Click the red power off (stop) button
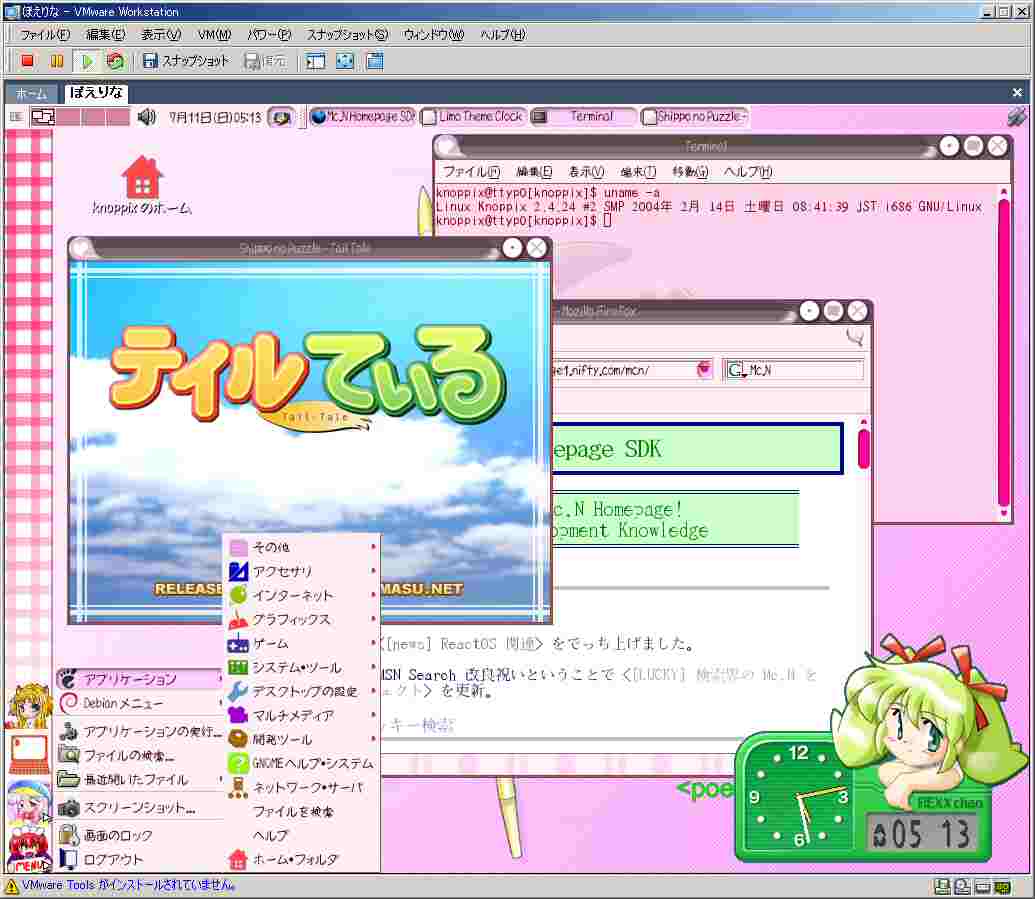Viewport: 1035px width, 899px height. [x=27, y=61]
